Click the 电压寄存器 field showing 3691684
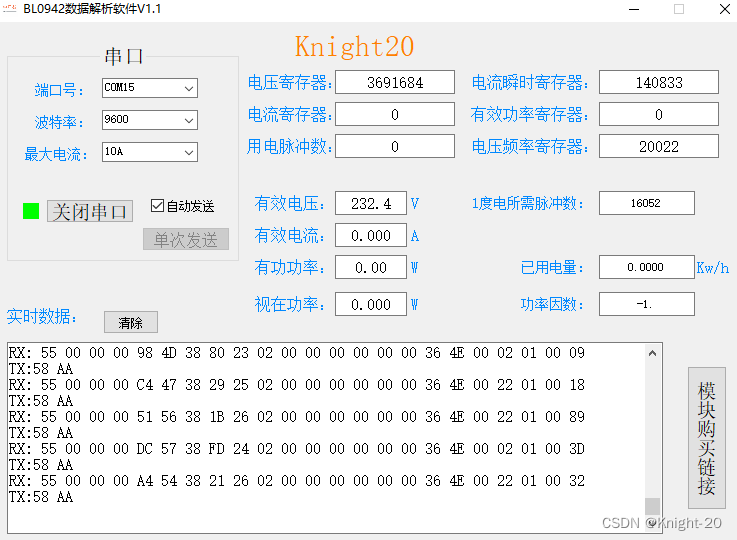737x540 pixels. 395,82
